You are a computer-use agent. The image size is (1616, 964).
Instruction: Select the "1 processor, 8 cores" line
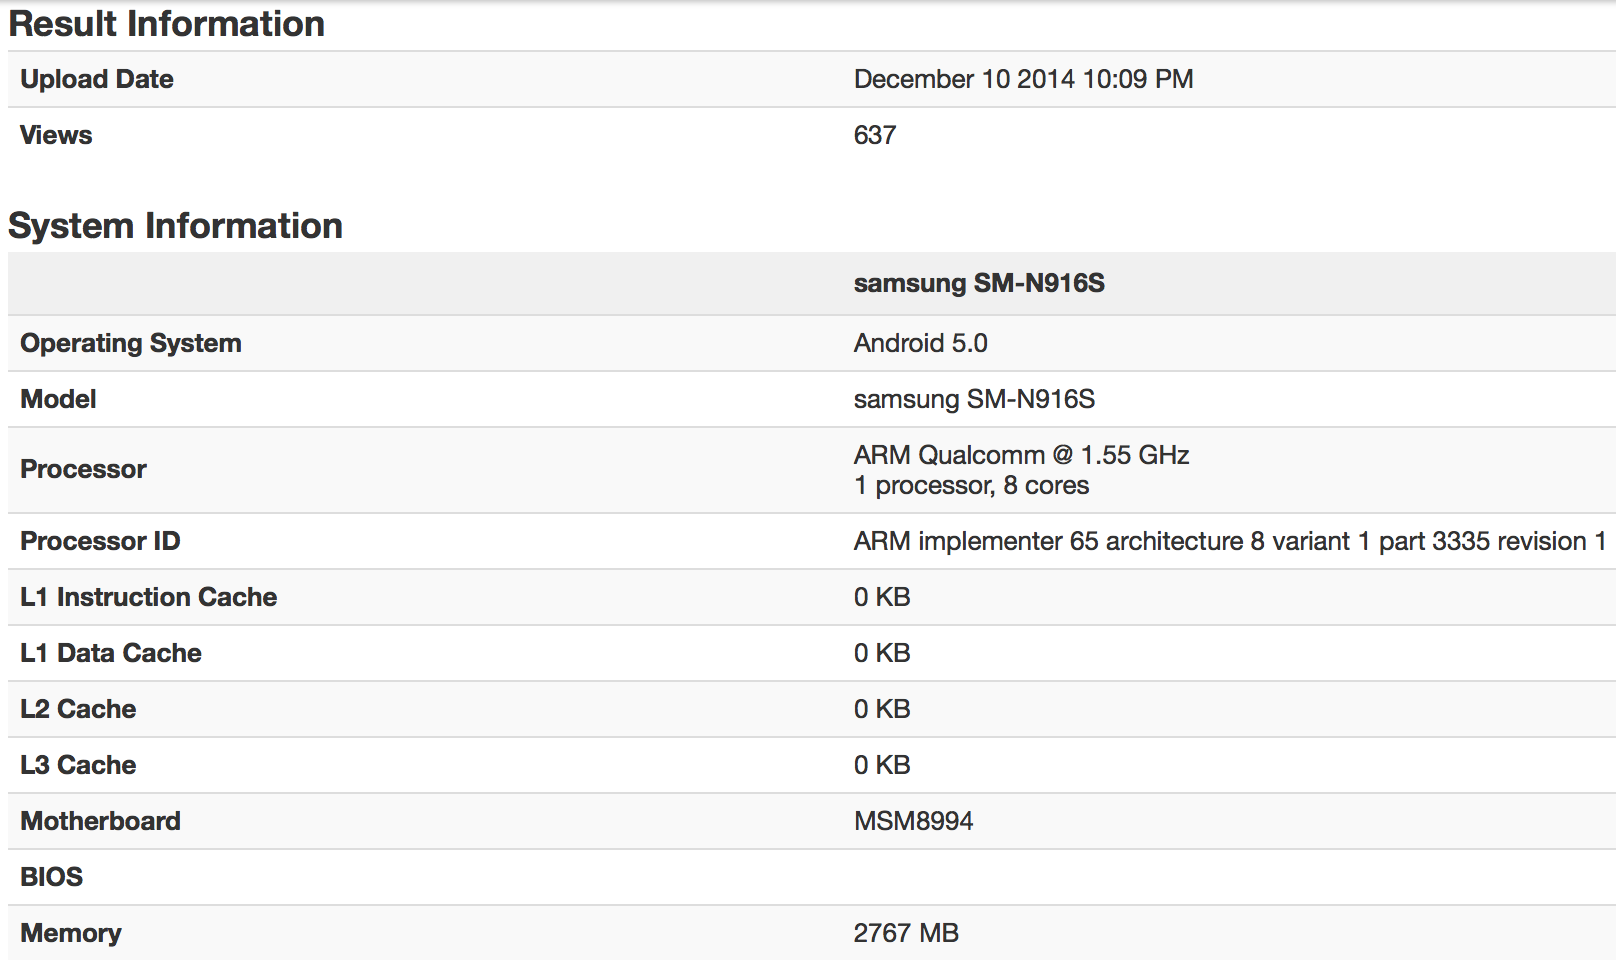click(971, 485)
